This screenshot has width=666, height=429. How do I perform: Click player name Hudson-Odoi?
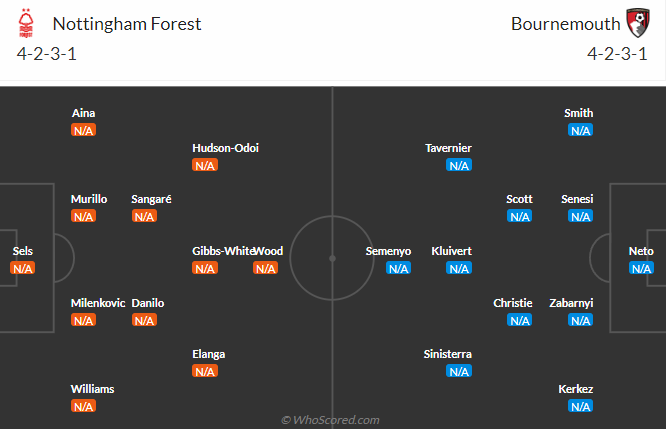225,148
